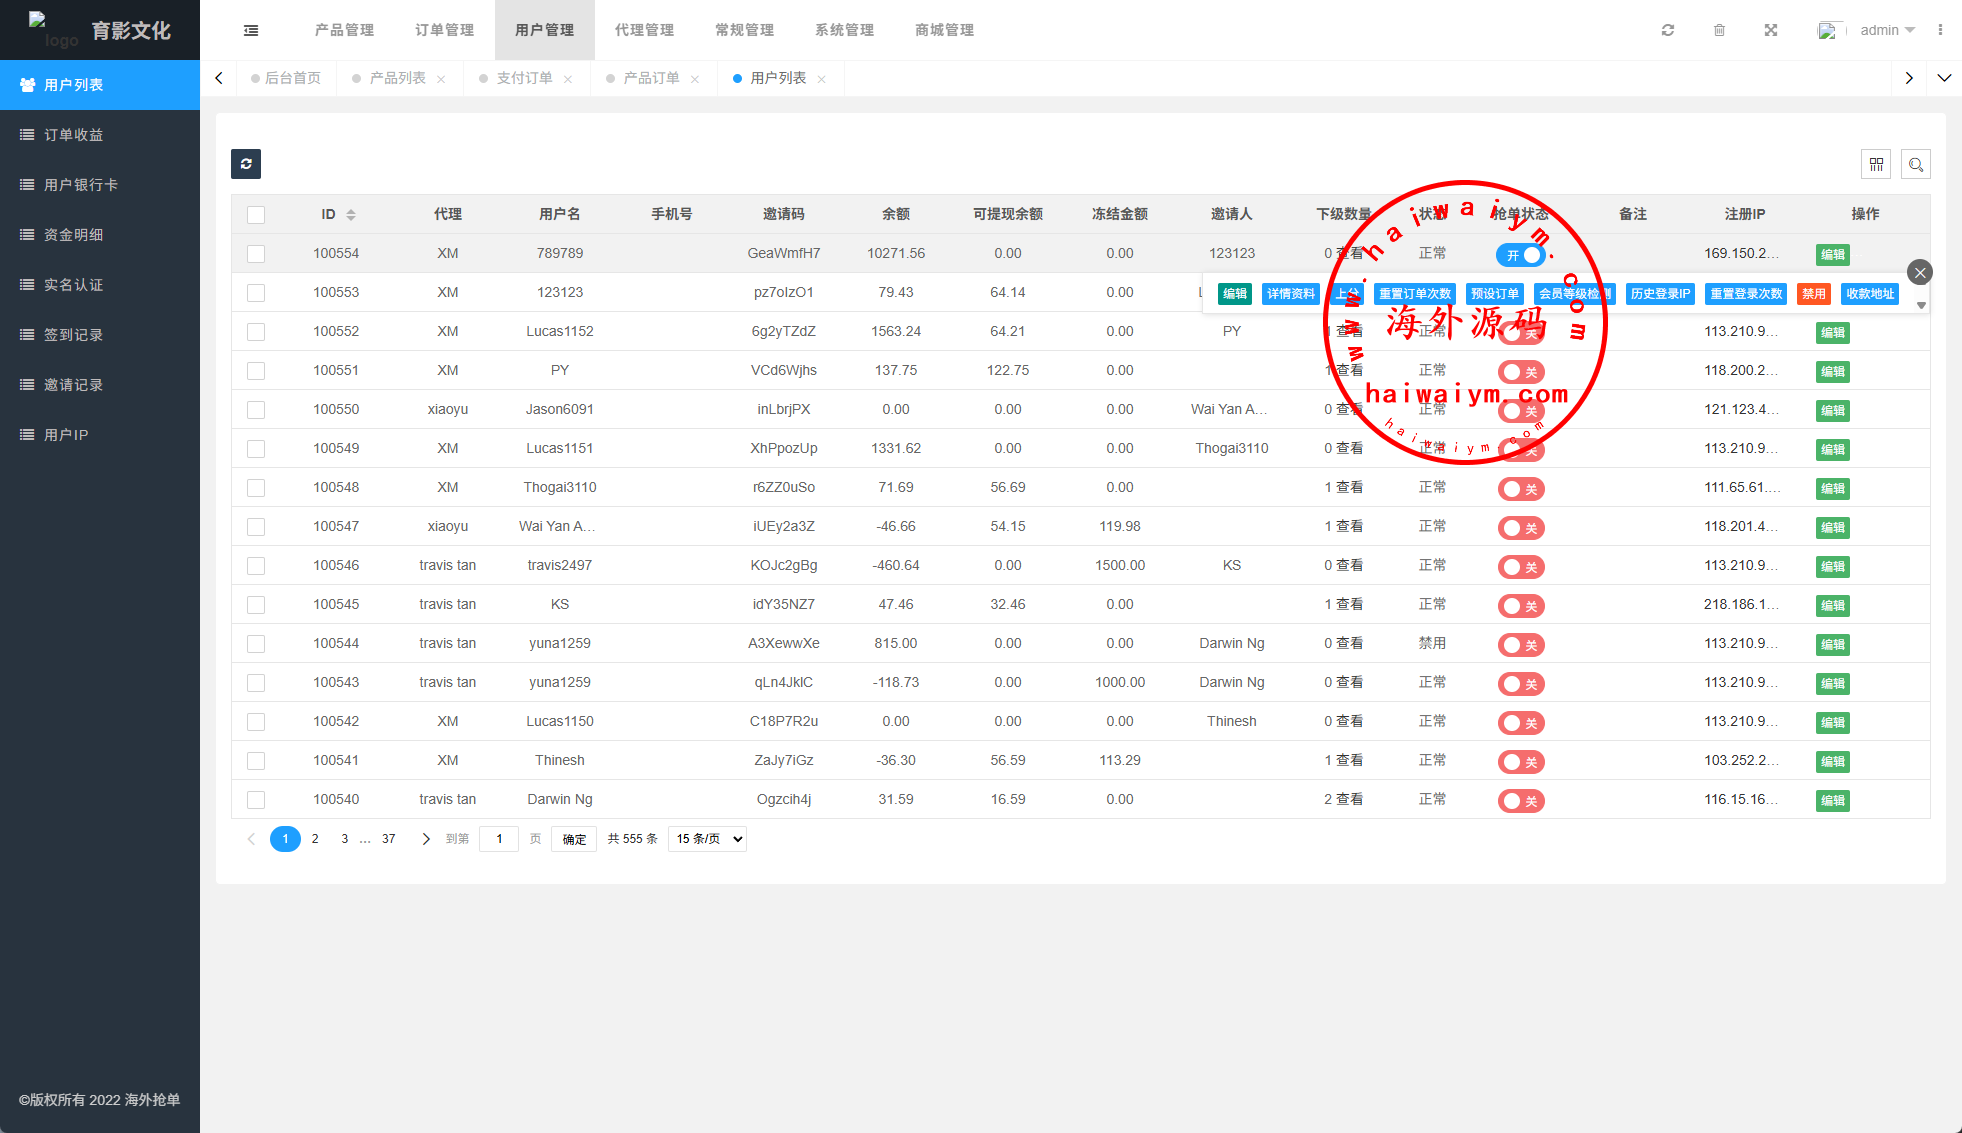Viewport: 1962px width, 1133px height.
Task: Open the 15 条/页 page size dropdown
Action: (x=709, y=839)
